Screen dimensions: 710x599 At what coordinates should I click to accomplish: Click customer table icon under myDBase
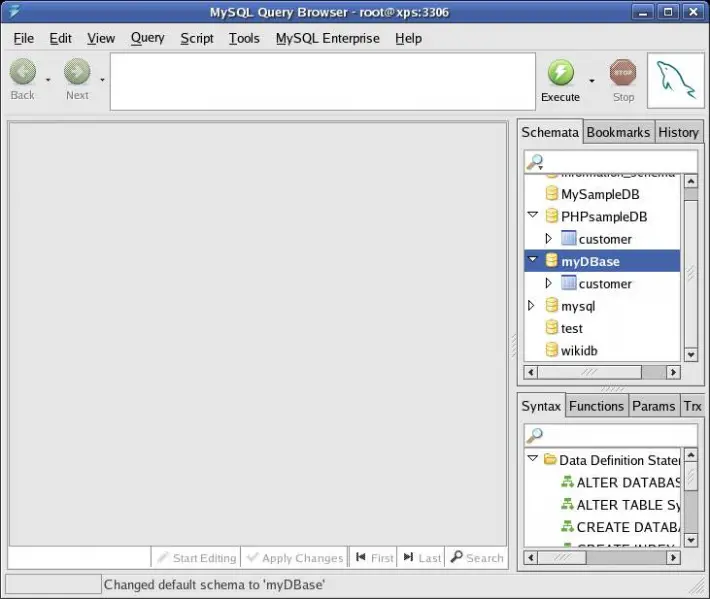point(568,283)
